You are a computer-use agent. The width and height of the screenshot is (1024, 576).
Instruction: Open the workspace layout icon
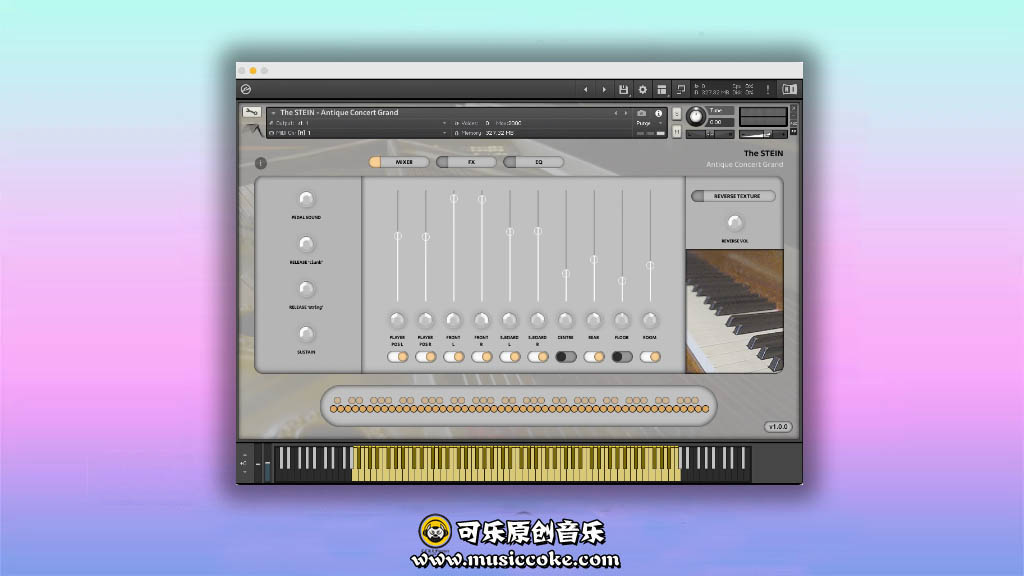(662, 89)
